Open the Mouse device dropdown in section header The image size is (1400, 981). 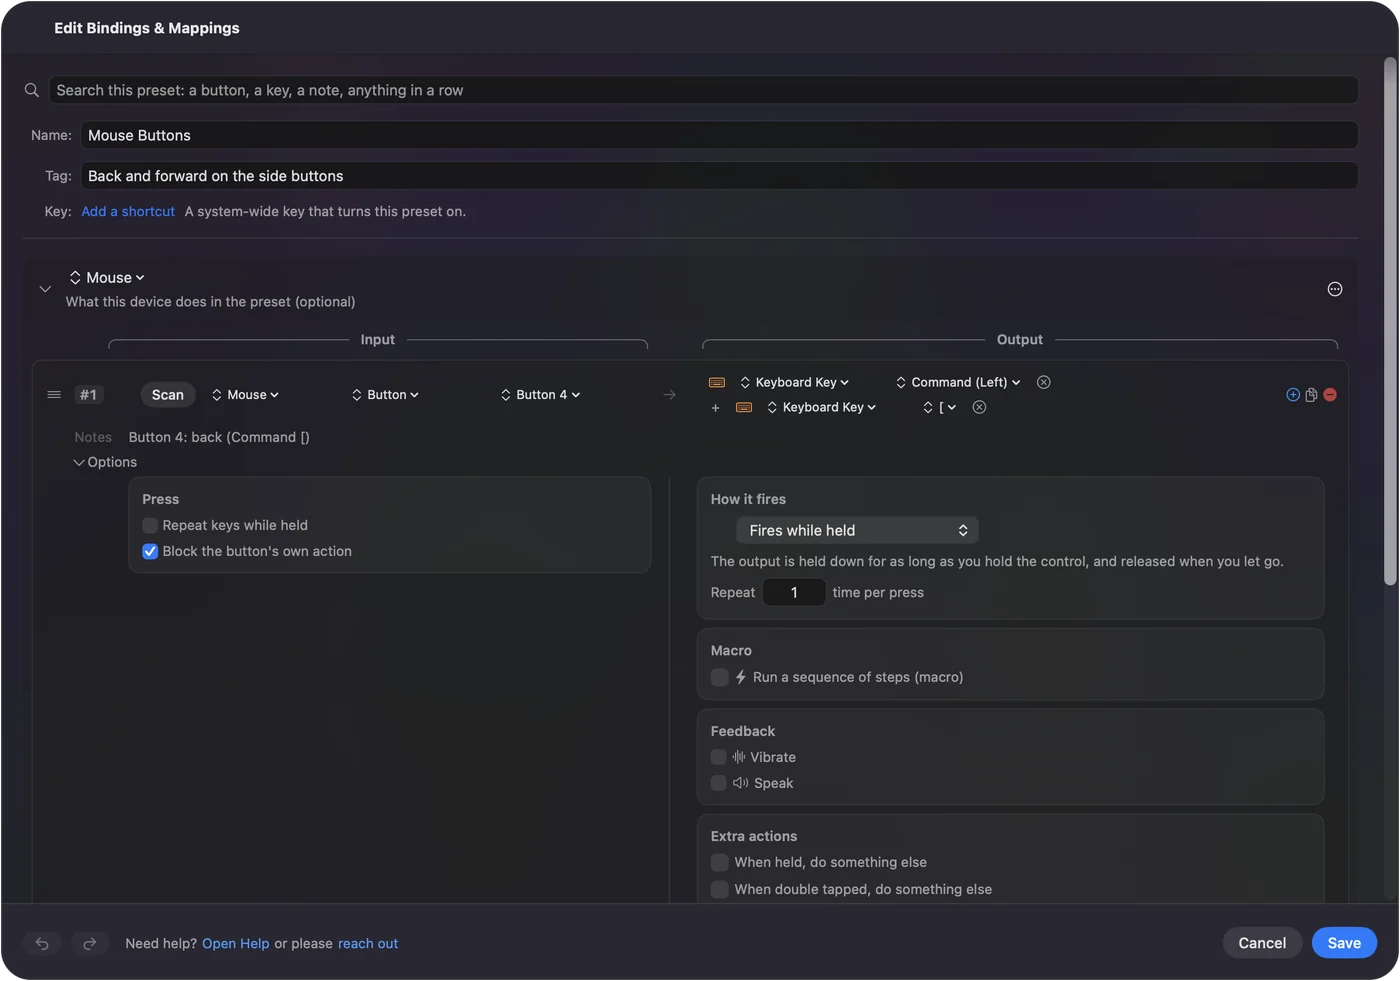click(x=107, y=277)
